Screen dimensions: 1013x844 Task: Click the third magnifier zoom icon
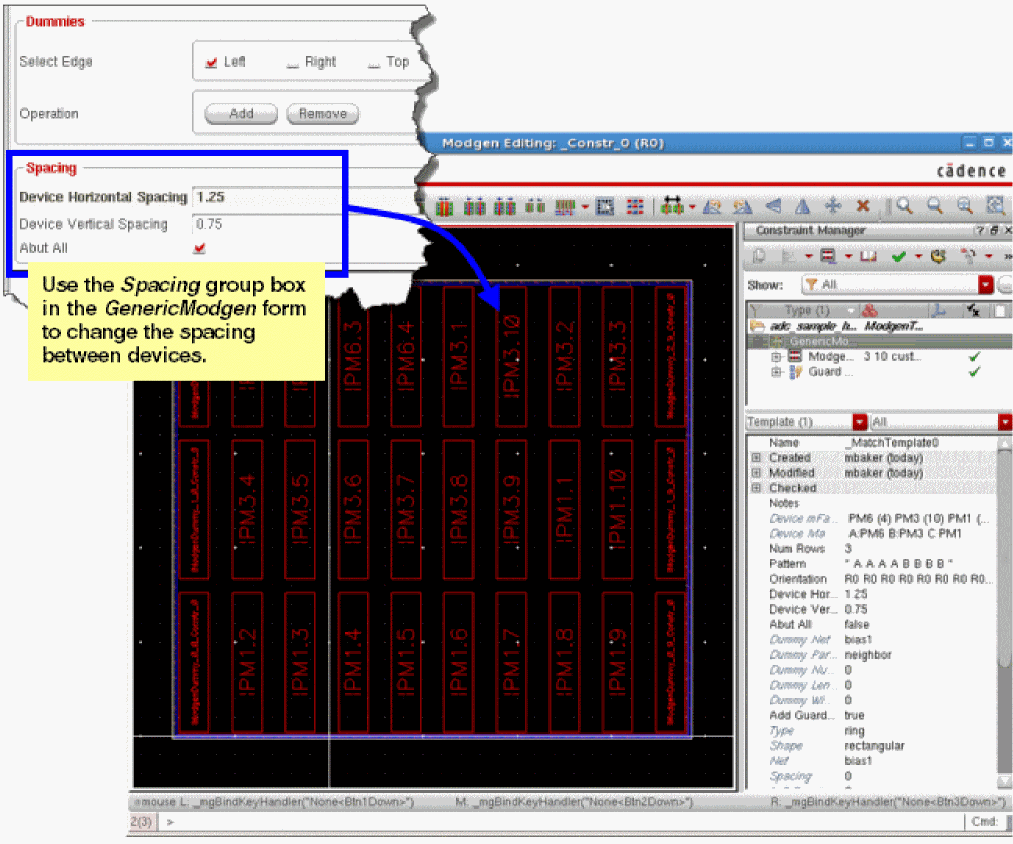[x=964, y=206]
